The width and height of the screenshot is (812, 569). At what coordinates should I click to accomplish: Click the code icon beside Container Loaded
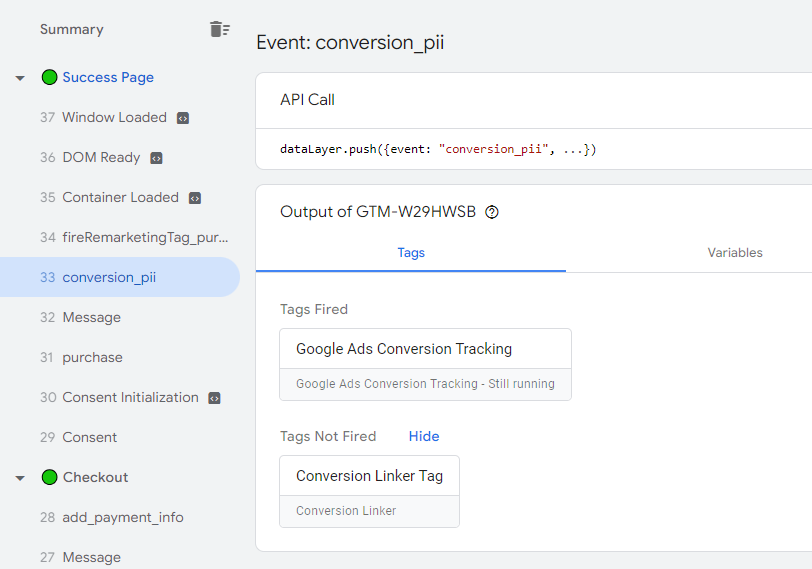tap(195, 198)
